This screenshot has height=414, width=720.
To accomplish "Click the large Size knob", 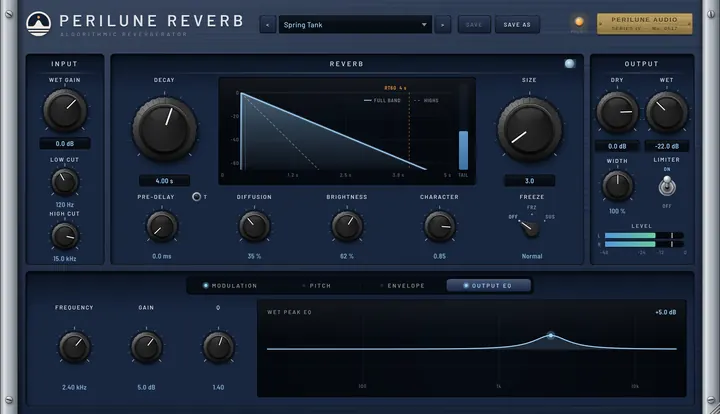I will point(529,129).
